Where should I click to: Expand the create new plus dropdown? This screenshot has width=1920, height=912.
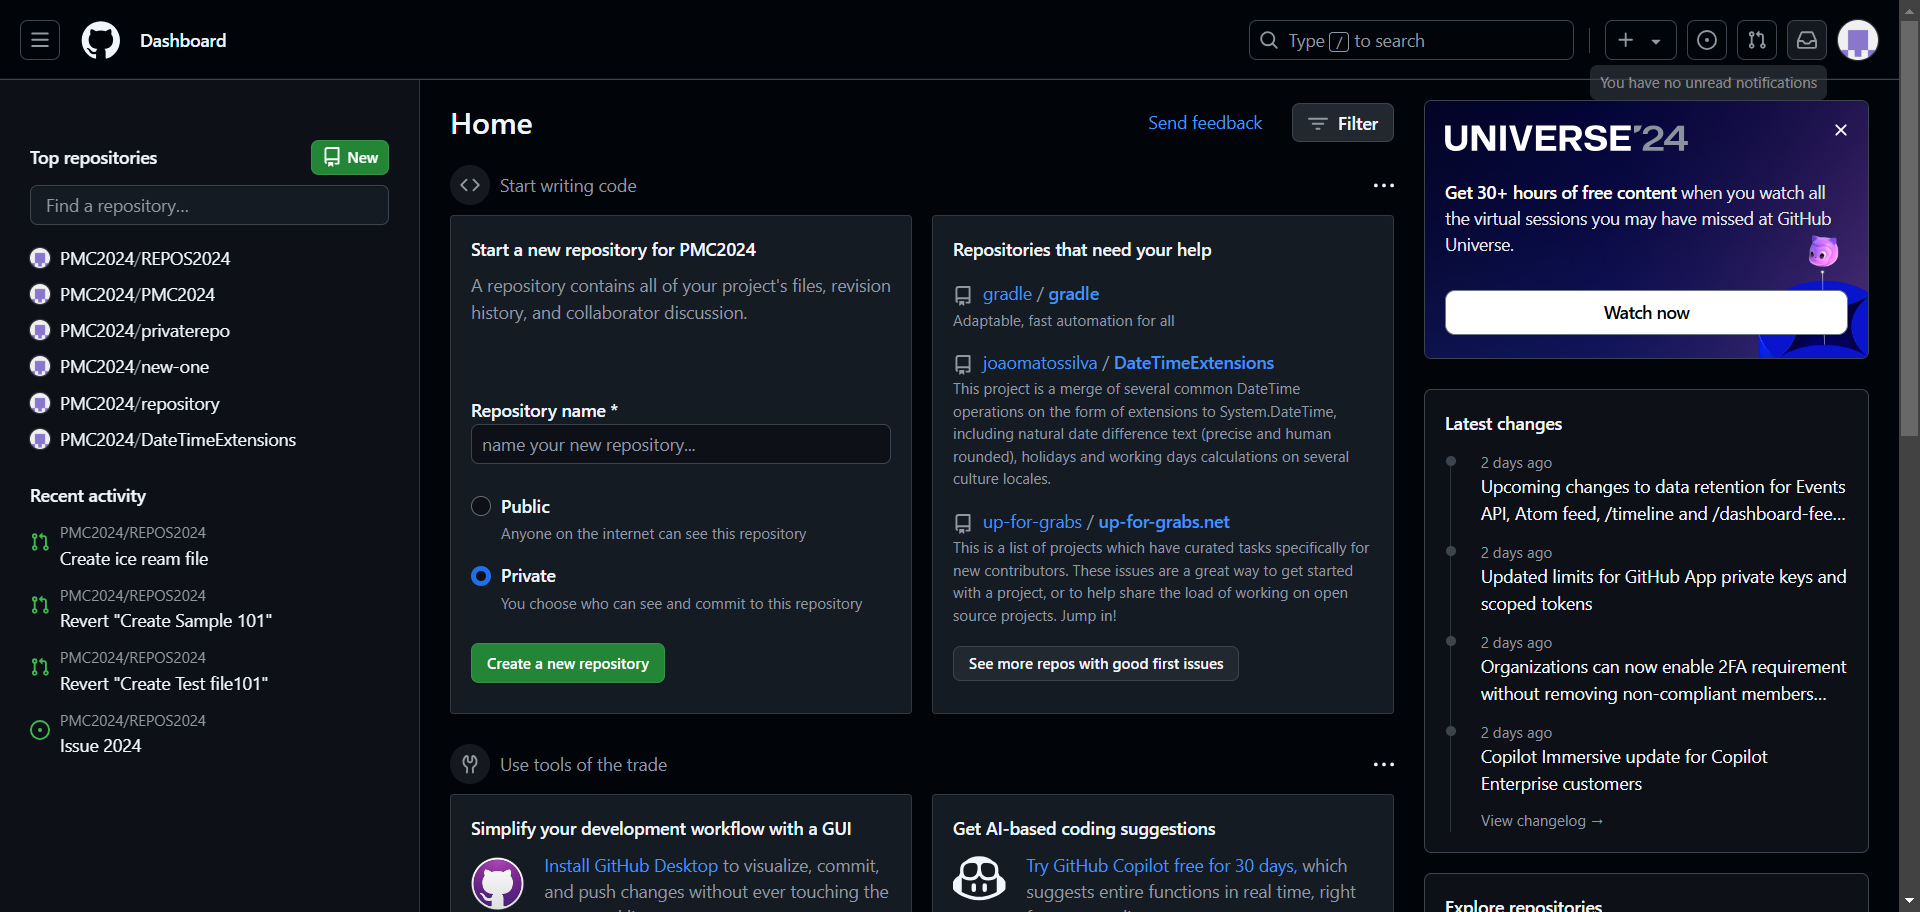coord(1640,40)
